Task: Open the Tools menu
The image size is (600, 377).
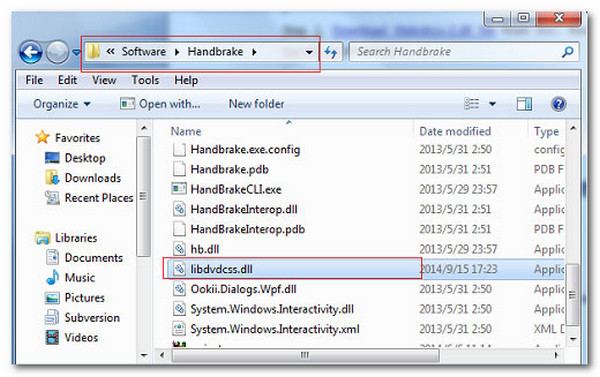Action: (x=145, y=80)
